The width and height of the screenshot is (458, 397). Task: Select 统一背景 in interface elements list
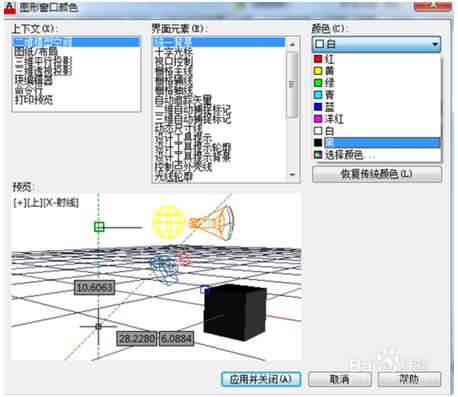pyautogui.click(x=219, y=42)
